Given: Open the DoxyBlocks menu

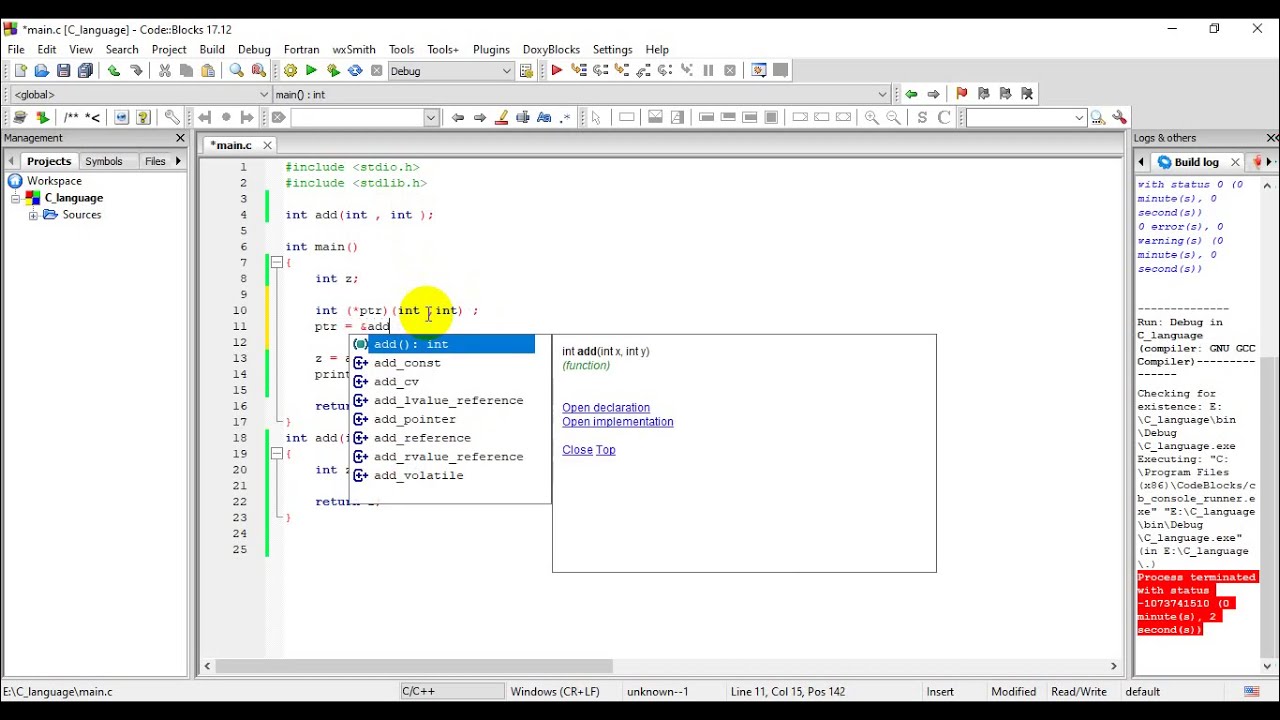Looking at the screenshot, I should tap(551, 49).
